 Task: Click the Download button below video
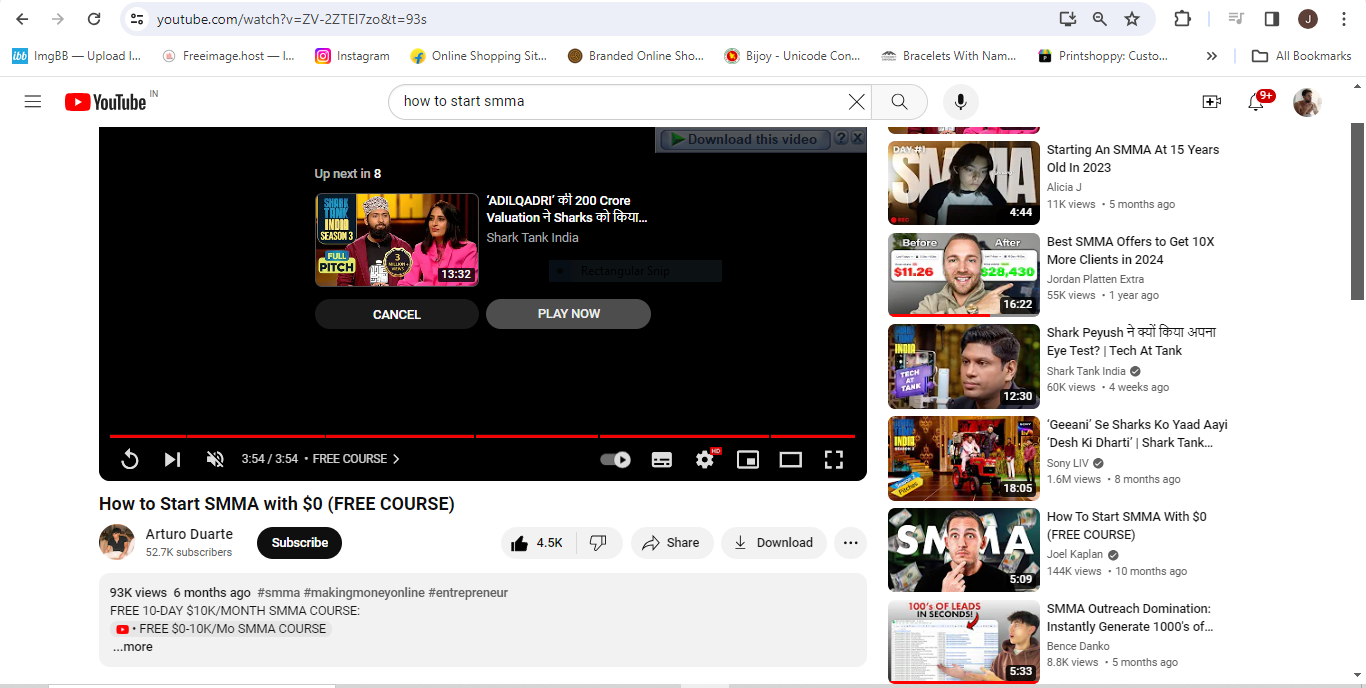tap(774, 543)
